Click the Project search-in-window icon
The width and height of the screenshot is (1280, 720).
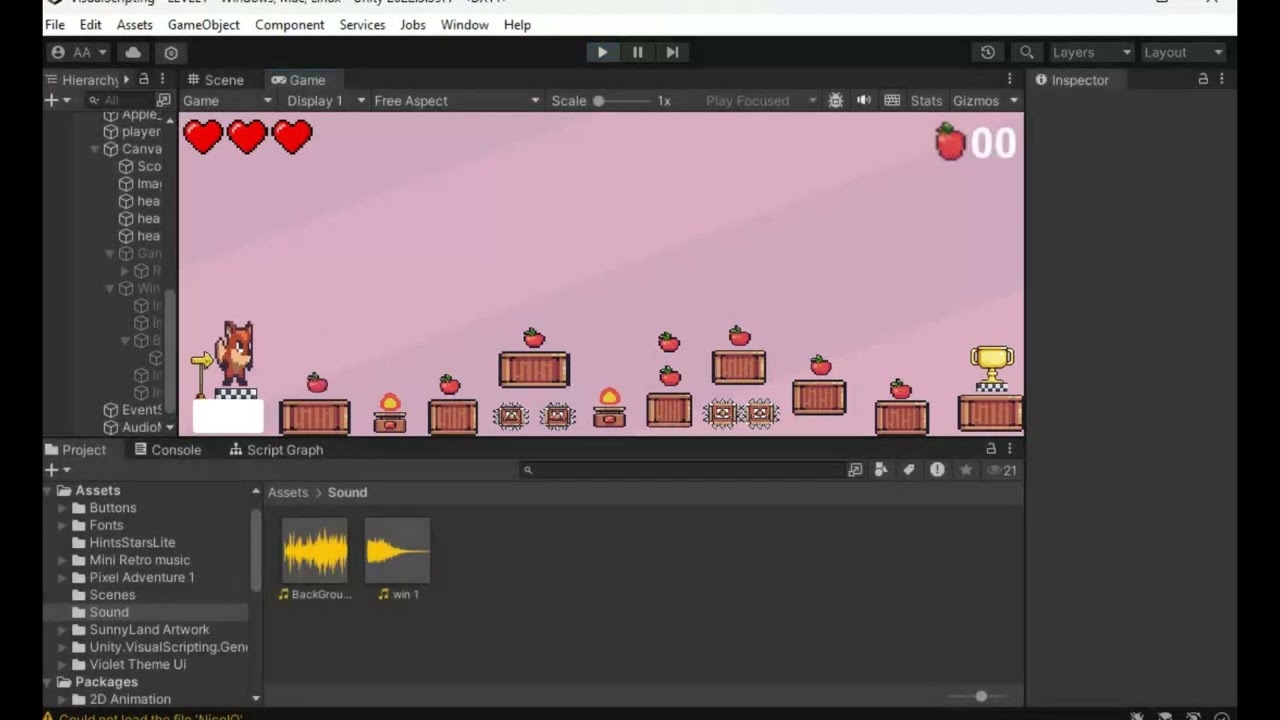point(855,470)
